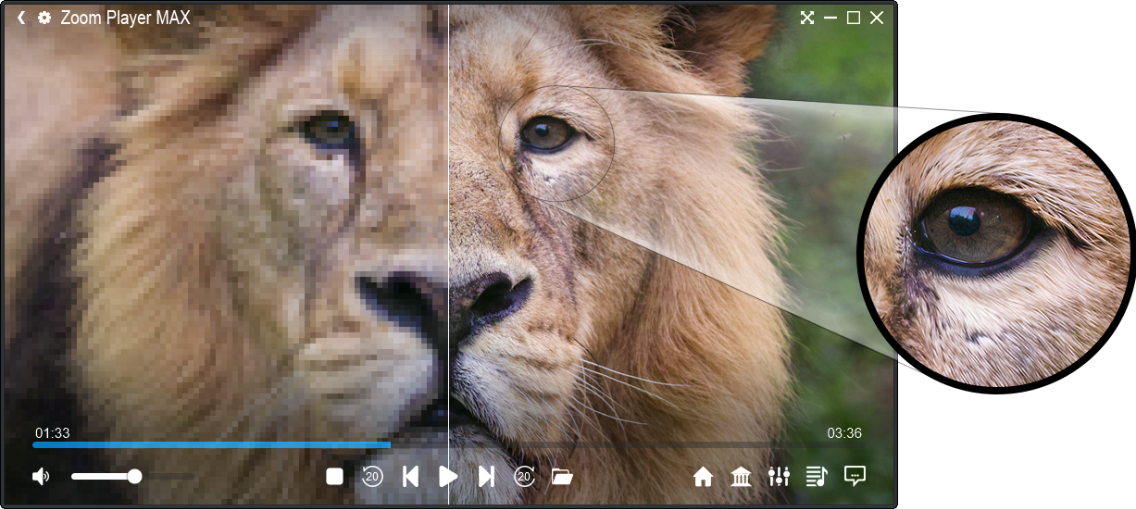The width and height of the screenshot is (1136, 509).
Task: Click the Zoom Player MAX title text
Action: click(125, 18)
